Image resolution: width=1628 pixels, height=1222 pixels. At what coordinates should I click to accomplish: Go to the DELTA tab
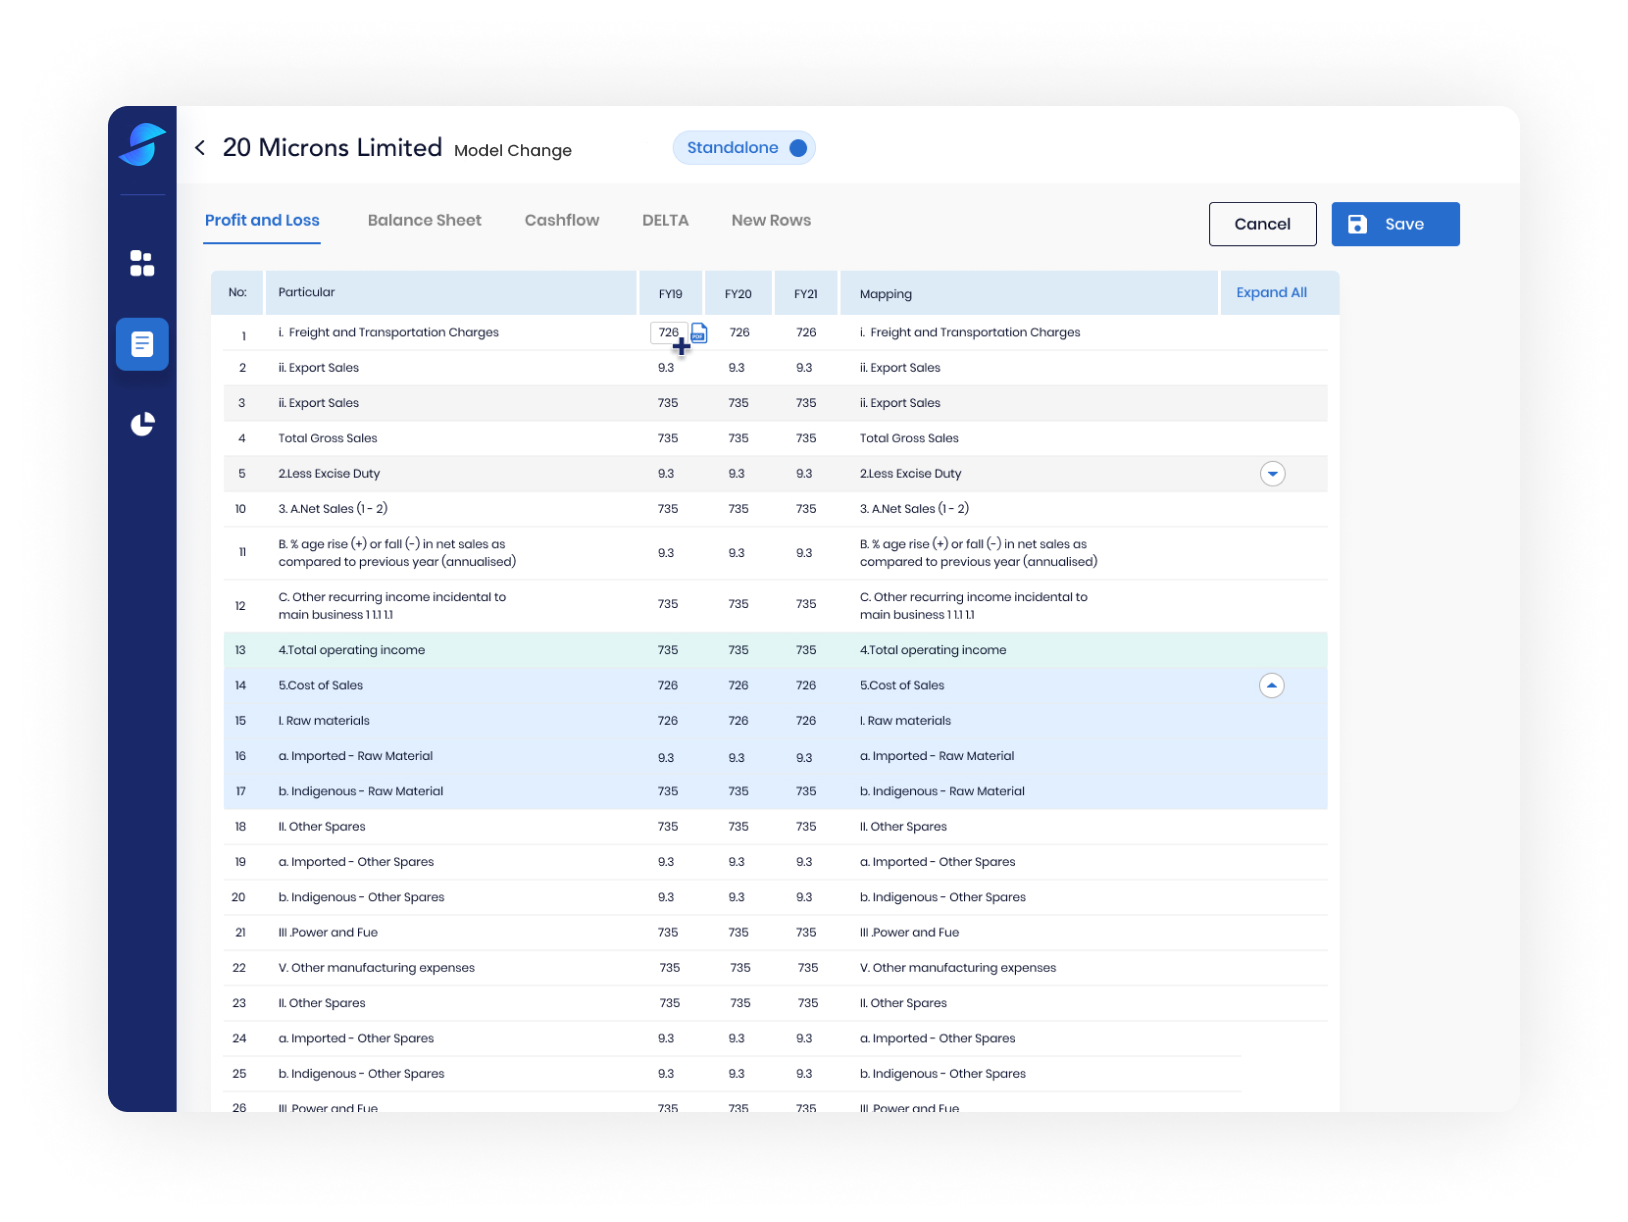[x=665, y=221]
